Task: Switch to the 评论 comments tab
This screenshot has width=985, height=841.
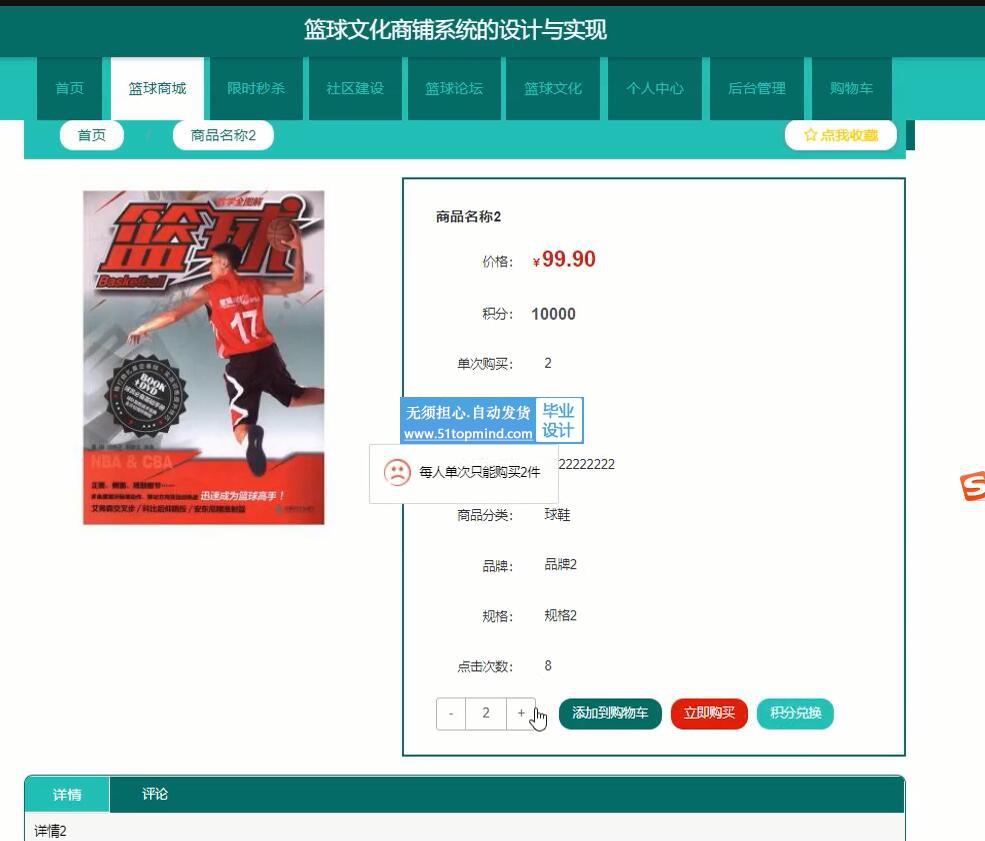Action: tap(155, 794)
